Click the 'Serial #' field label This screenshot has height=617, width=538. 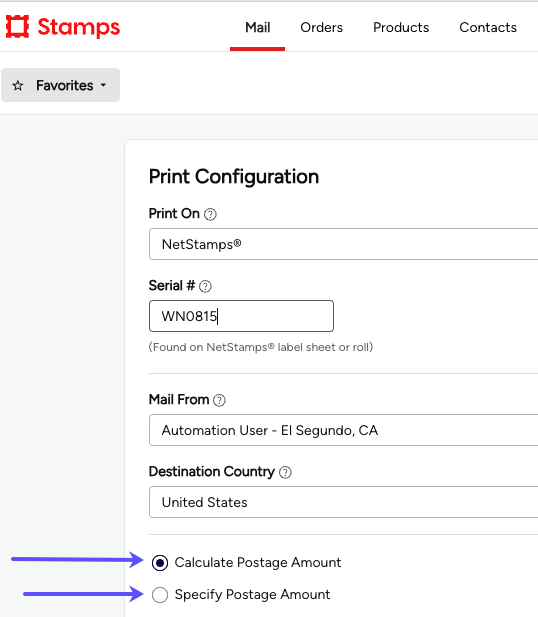point(172,286)
